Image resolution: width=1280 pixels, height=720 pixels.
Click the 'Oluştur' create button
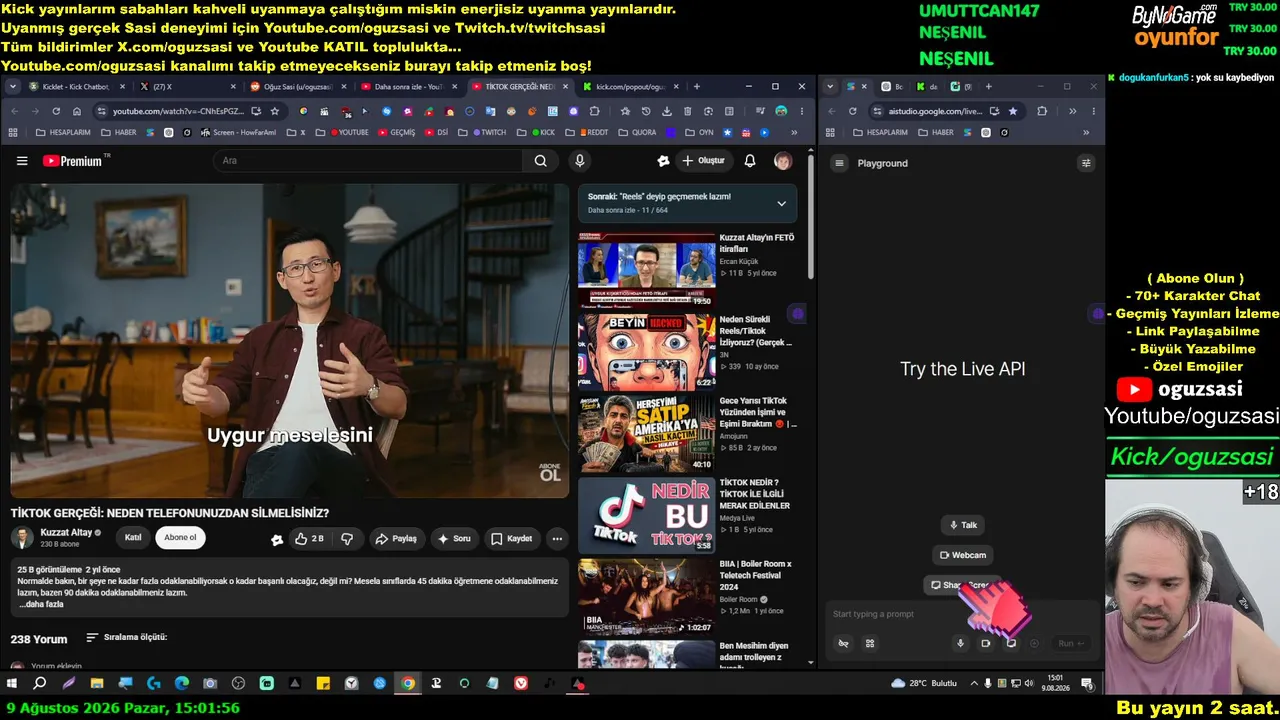tap(703, 161)
